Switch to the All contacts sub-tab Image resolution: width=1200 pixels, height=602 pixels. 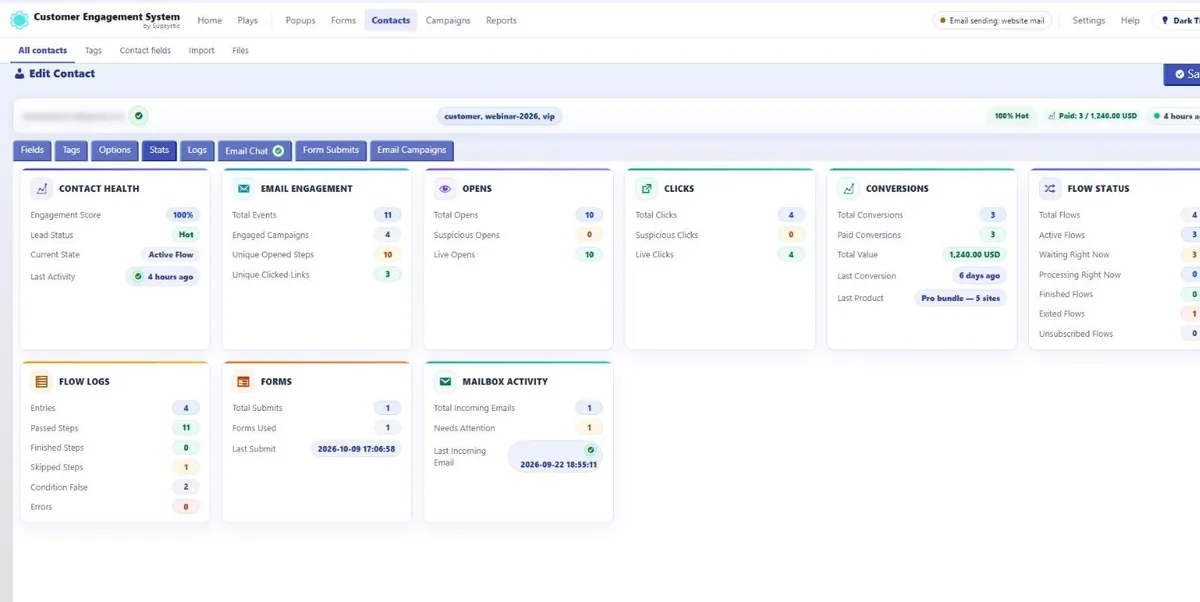tap(43, 50)
